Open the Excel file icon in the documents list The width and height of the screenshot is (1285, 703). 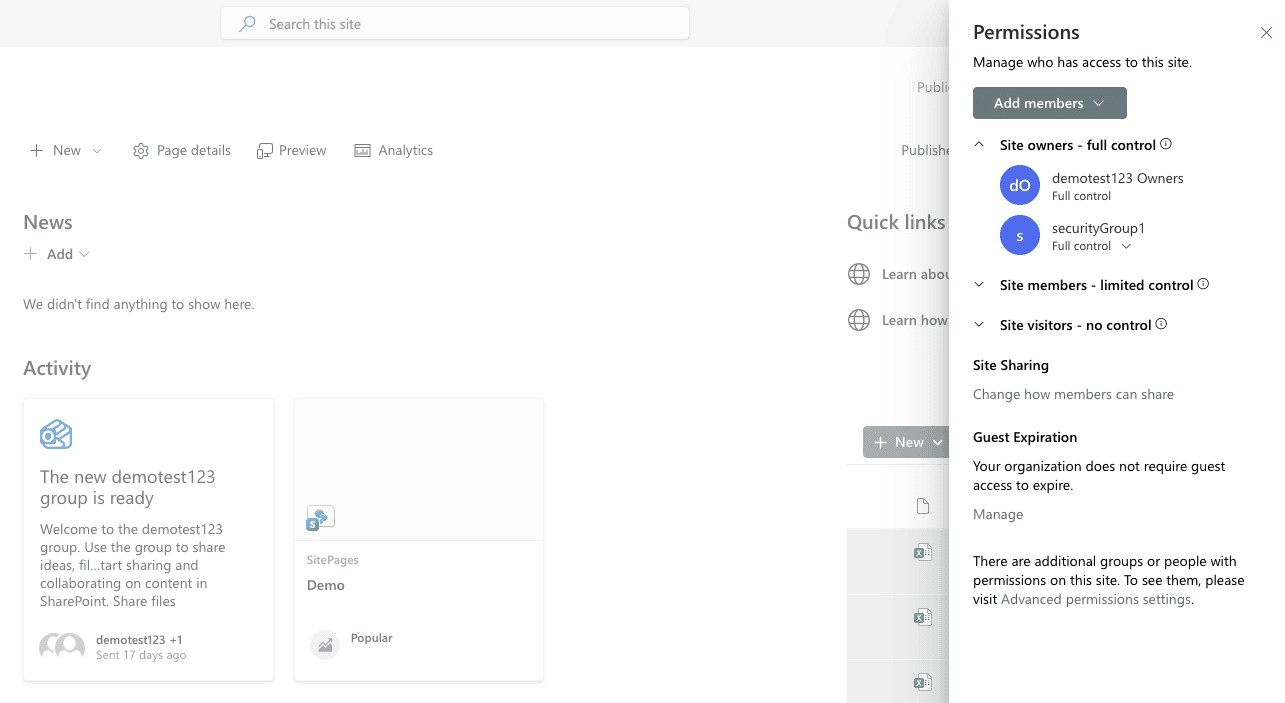pos(922,551)
